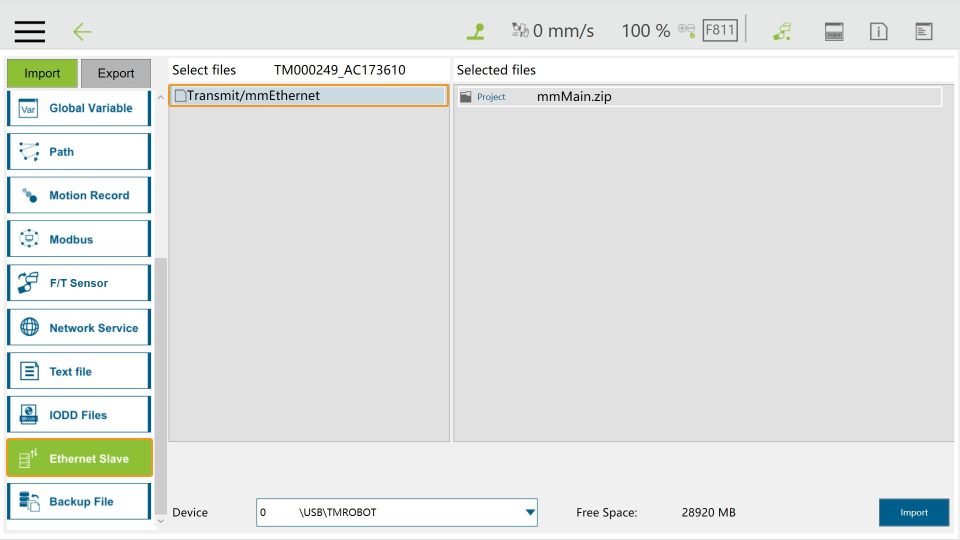Click the plus/minus speed adjust icon
Image resolution: width=960 pixels, height=540 pixels.
(686, 30)
